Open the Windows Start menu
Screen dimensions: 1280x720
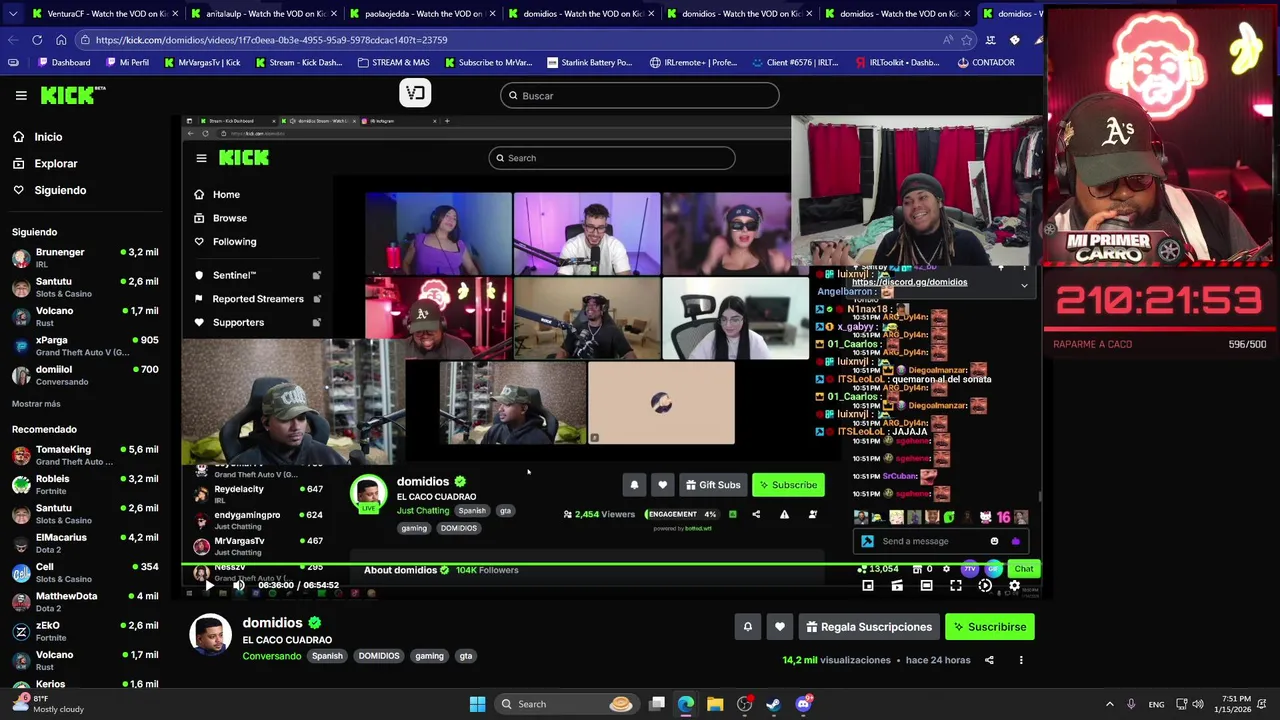tap(477, 704)
